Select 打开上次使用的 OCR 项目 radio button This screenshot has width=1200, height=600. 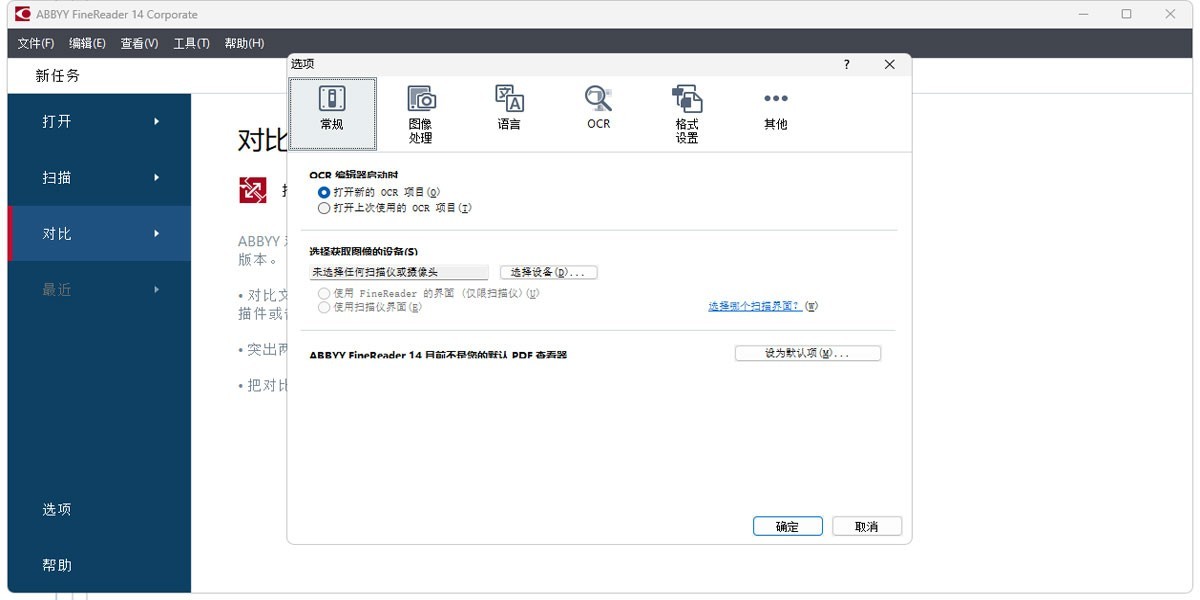323,208
